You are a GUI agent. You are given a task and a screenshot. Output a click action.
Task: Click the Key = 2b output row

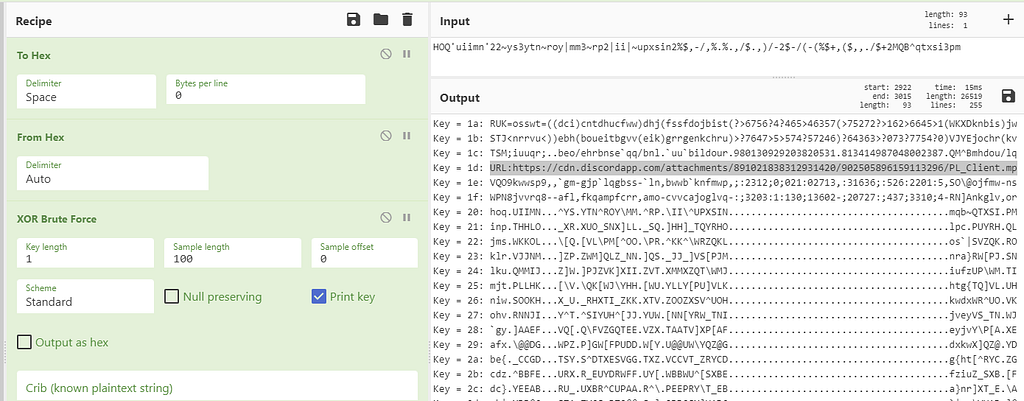coord(725,374)
